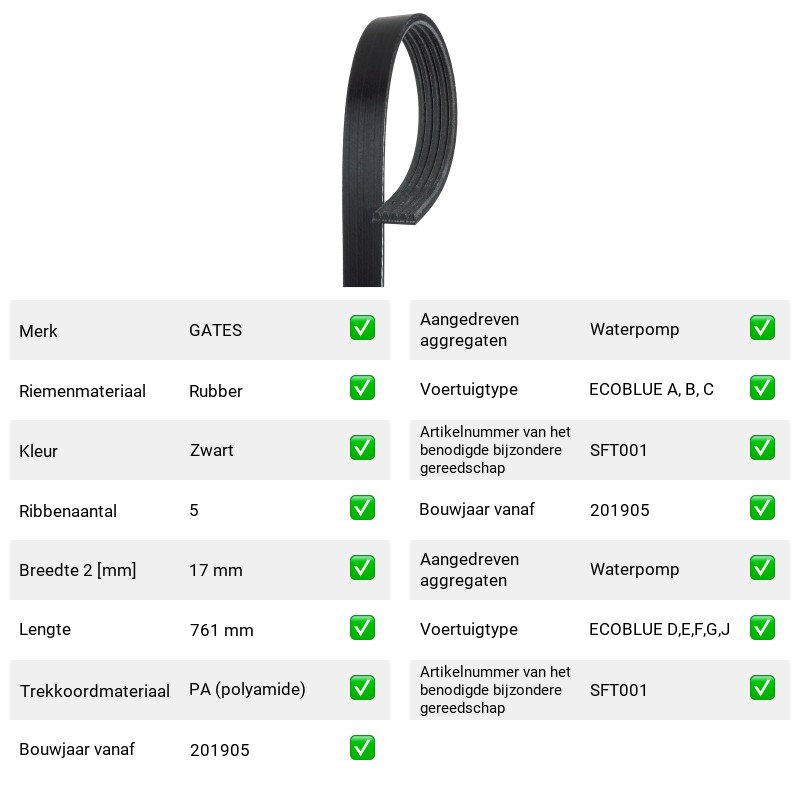
Task: Click the checkmark for Breedte 17 mm
Action: tap(362, 568)
